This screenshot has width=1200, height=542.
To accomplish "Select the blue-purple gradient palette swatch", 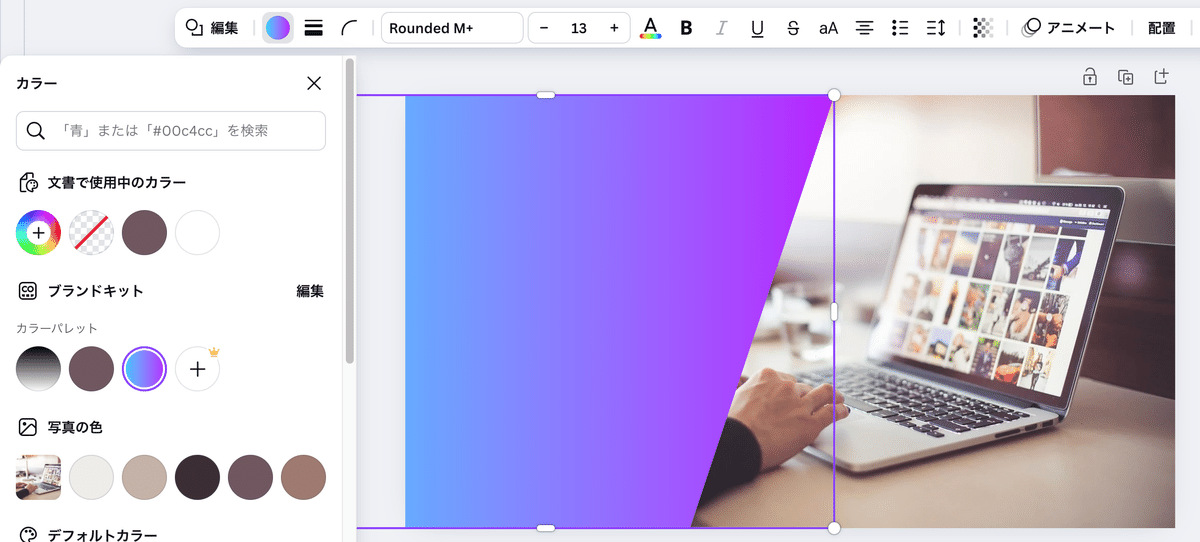I will (144, 369).
